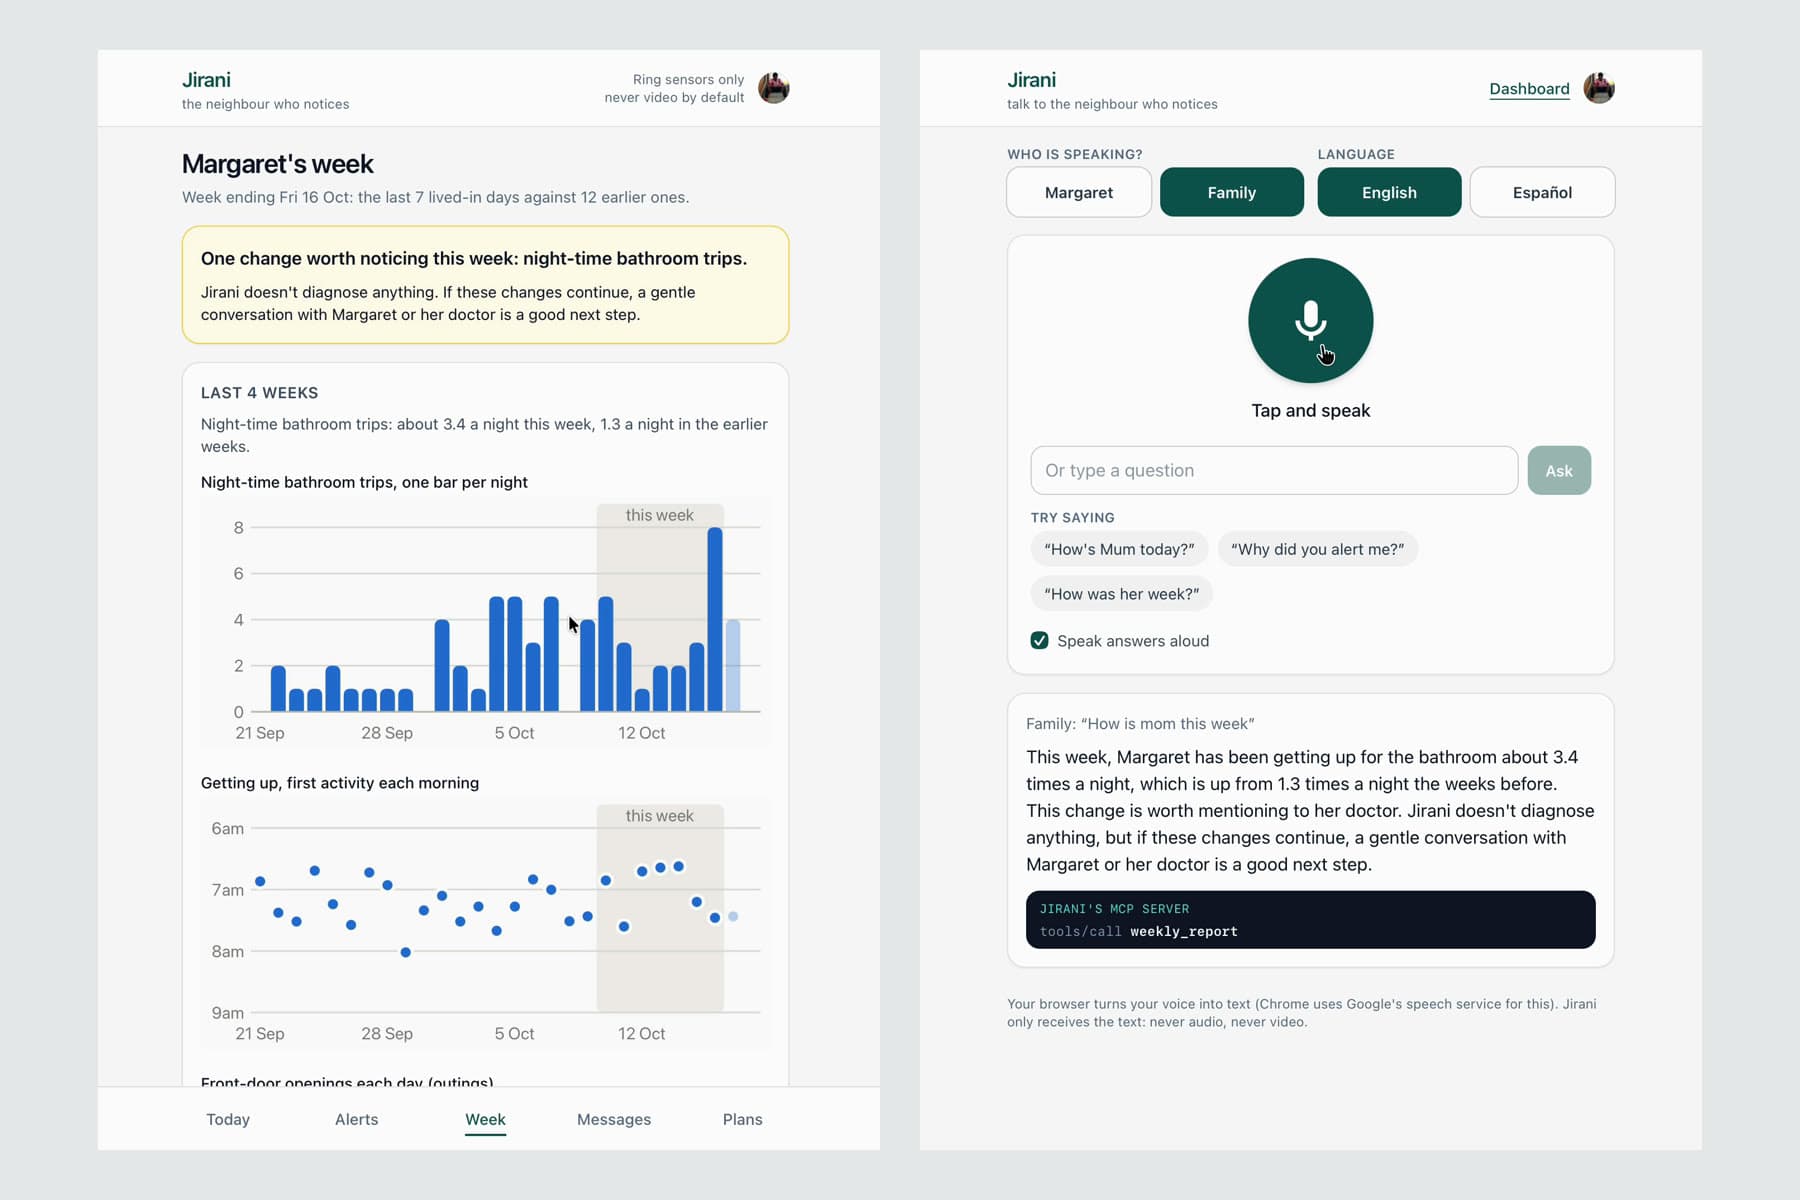Image resolution: width=1800 pixels, height=1200 pixels.
Task: Switch to the Plans tab
Action: [x=742, y=1119]
